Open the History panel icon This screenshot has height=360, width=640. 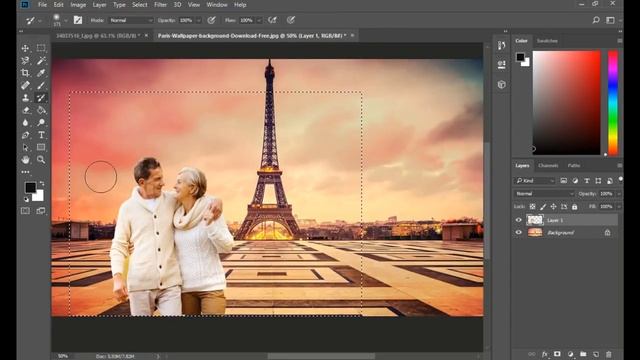coord(502,46)
